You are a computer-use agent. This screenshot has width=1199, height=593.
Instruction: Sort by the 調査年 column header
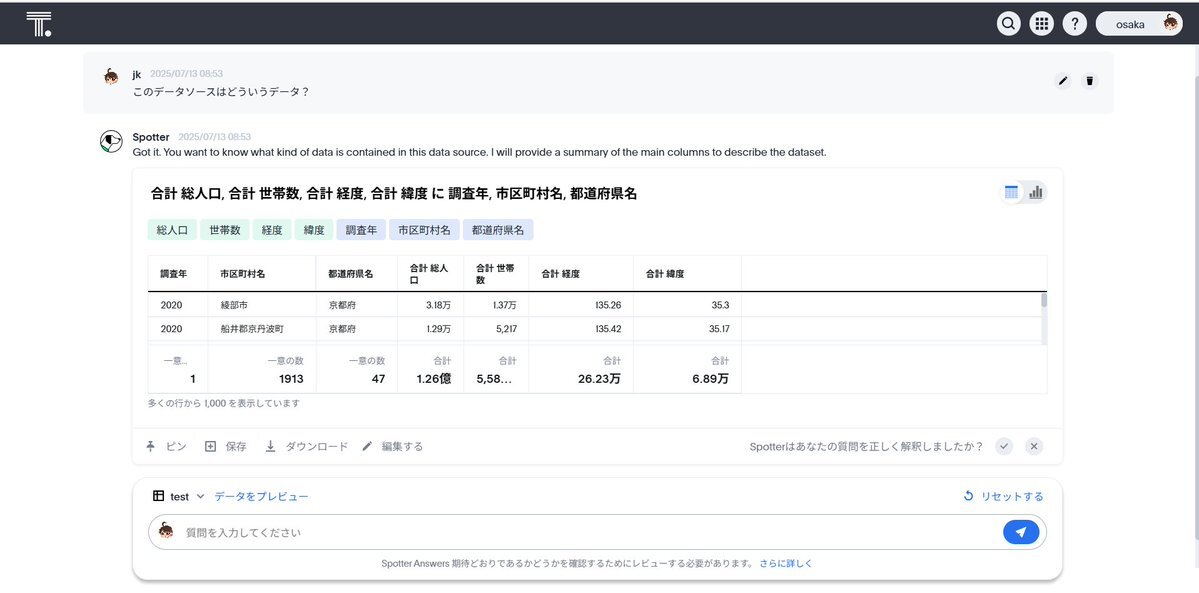[177, 274]
